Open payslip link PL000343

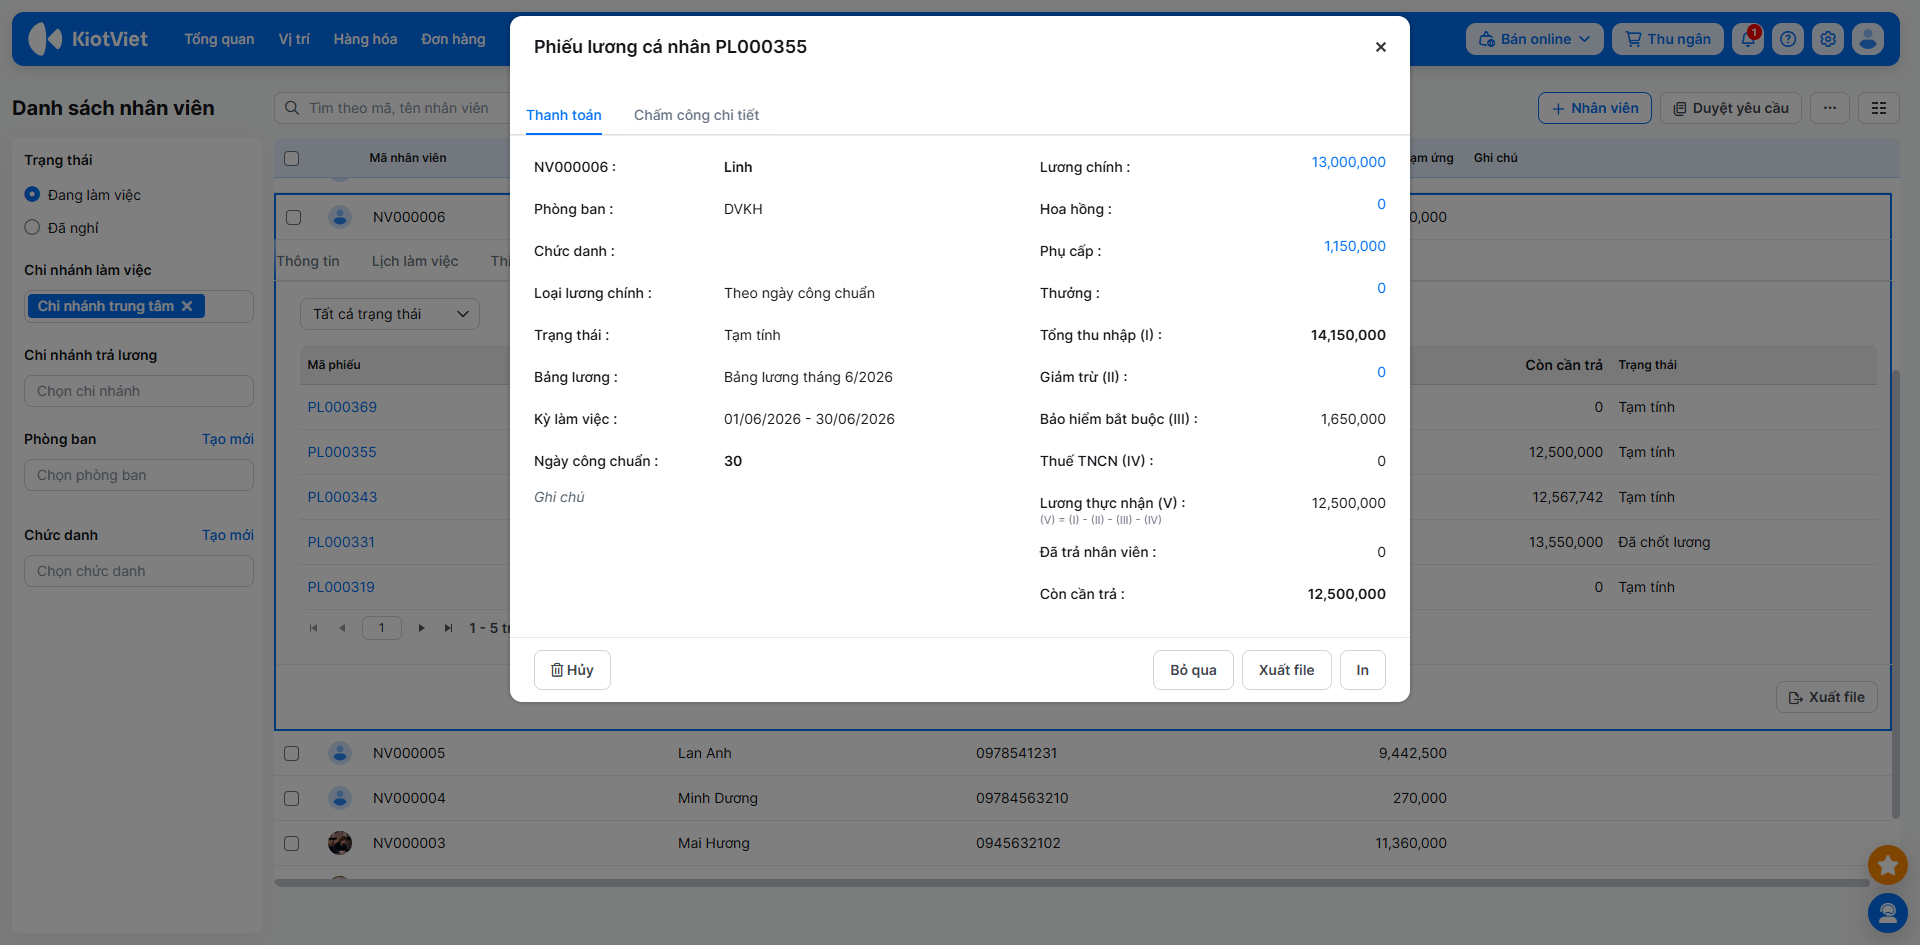coord(342,497)
